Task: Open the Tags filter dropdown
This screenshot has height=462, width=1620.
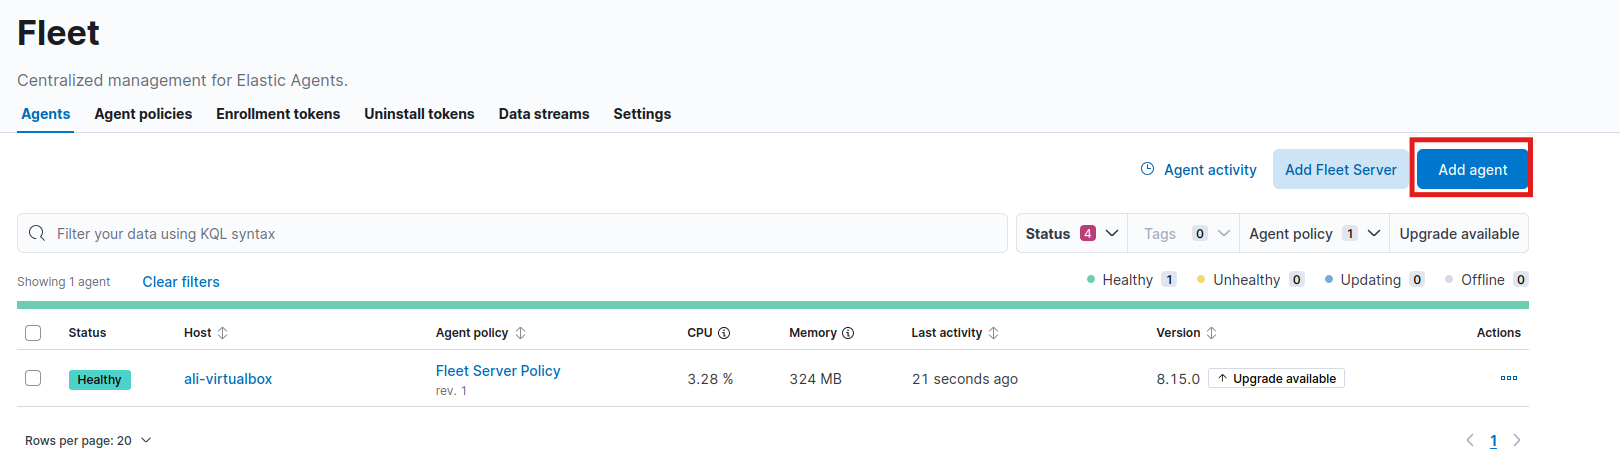Action: click(x=1184, y=233)
